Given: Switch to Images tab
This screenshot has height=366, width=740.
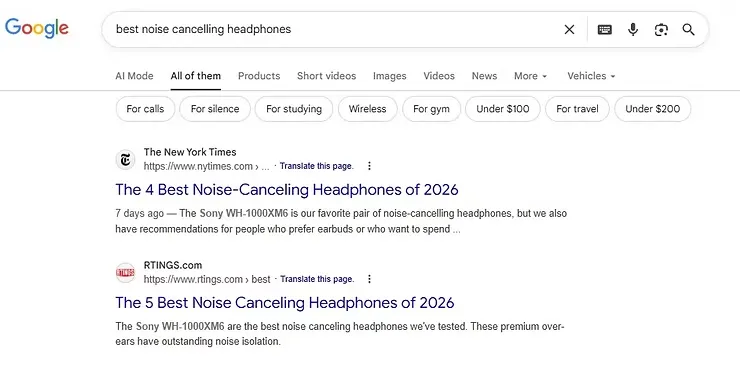Looking at the screenshot, I should [390, 76].
